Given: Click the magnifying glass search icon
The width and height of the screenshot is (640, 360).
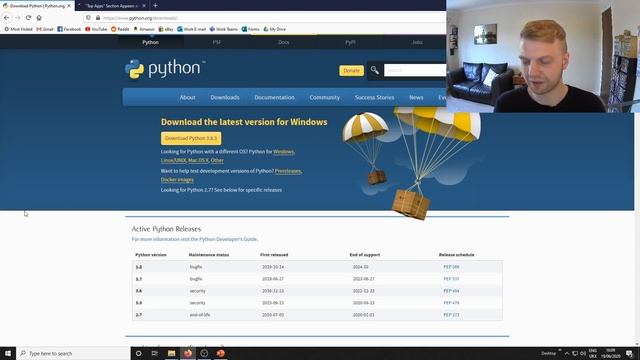Looking at the screenshot, I should click(x=374, y=71).
